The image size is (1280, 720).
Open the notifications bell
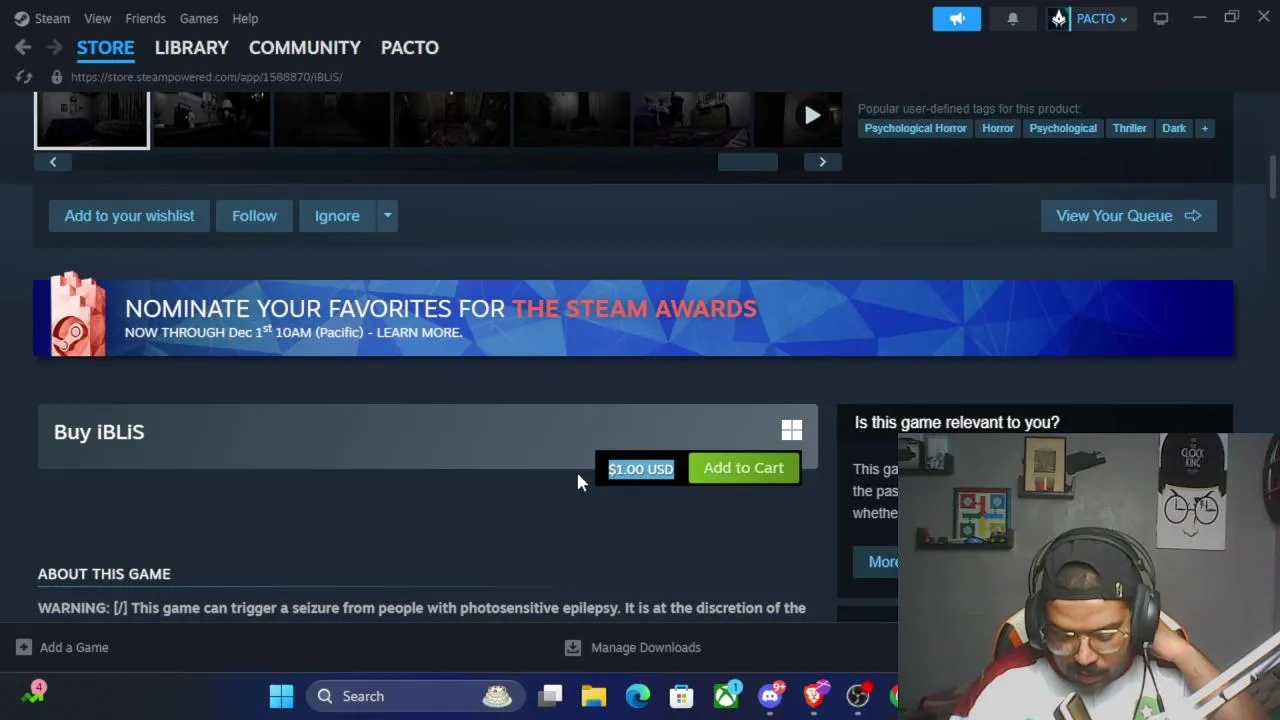(1012, 18)
